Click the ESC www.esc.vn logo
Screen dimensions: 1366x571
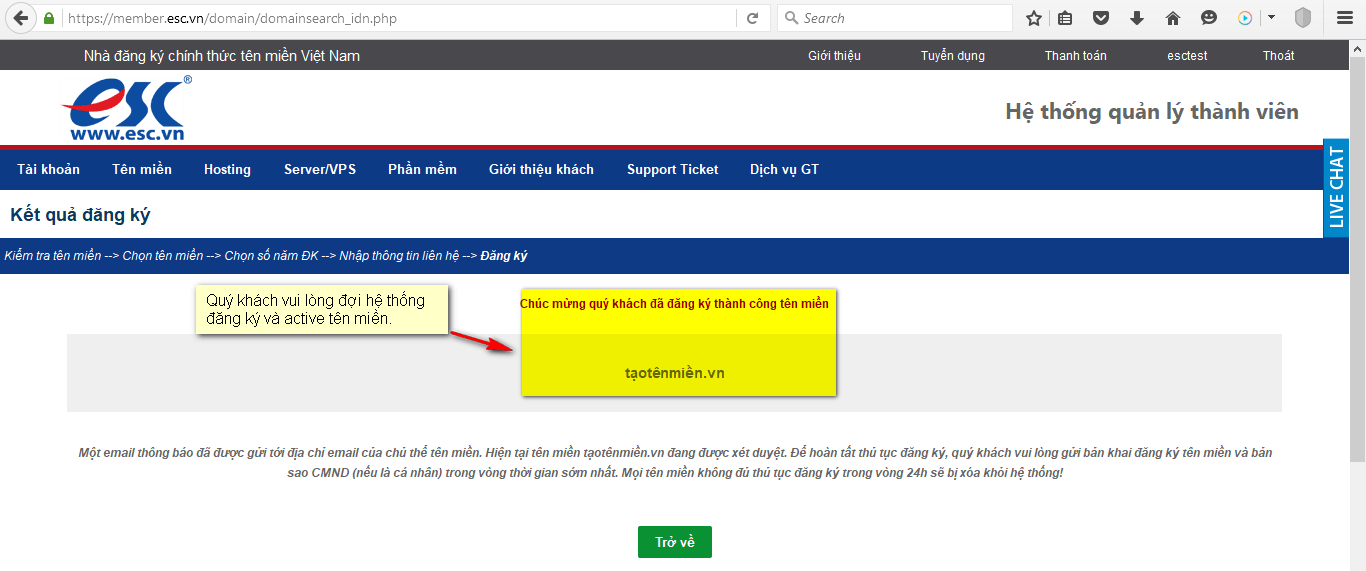(x=126, y=108)
